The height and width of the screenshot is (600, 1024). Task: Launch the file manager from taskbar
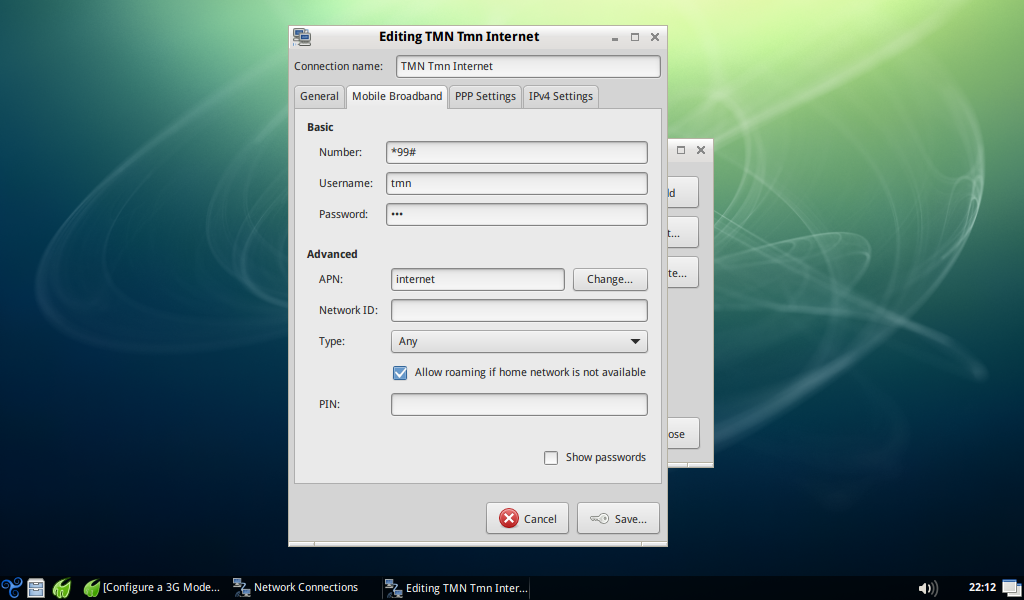(37, 588)
